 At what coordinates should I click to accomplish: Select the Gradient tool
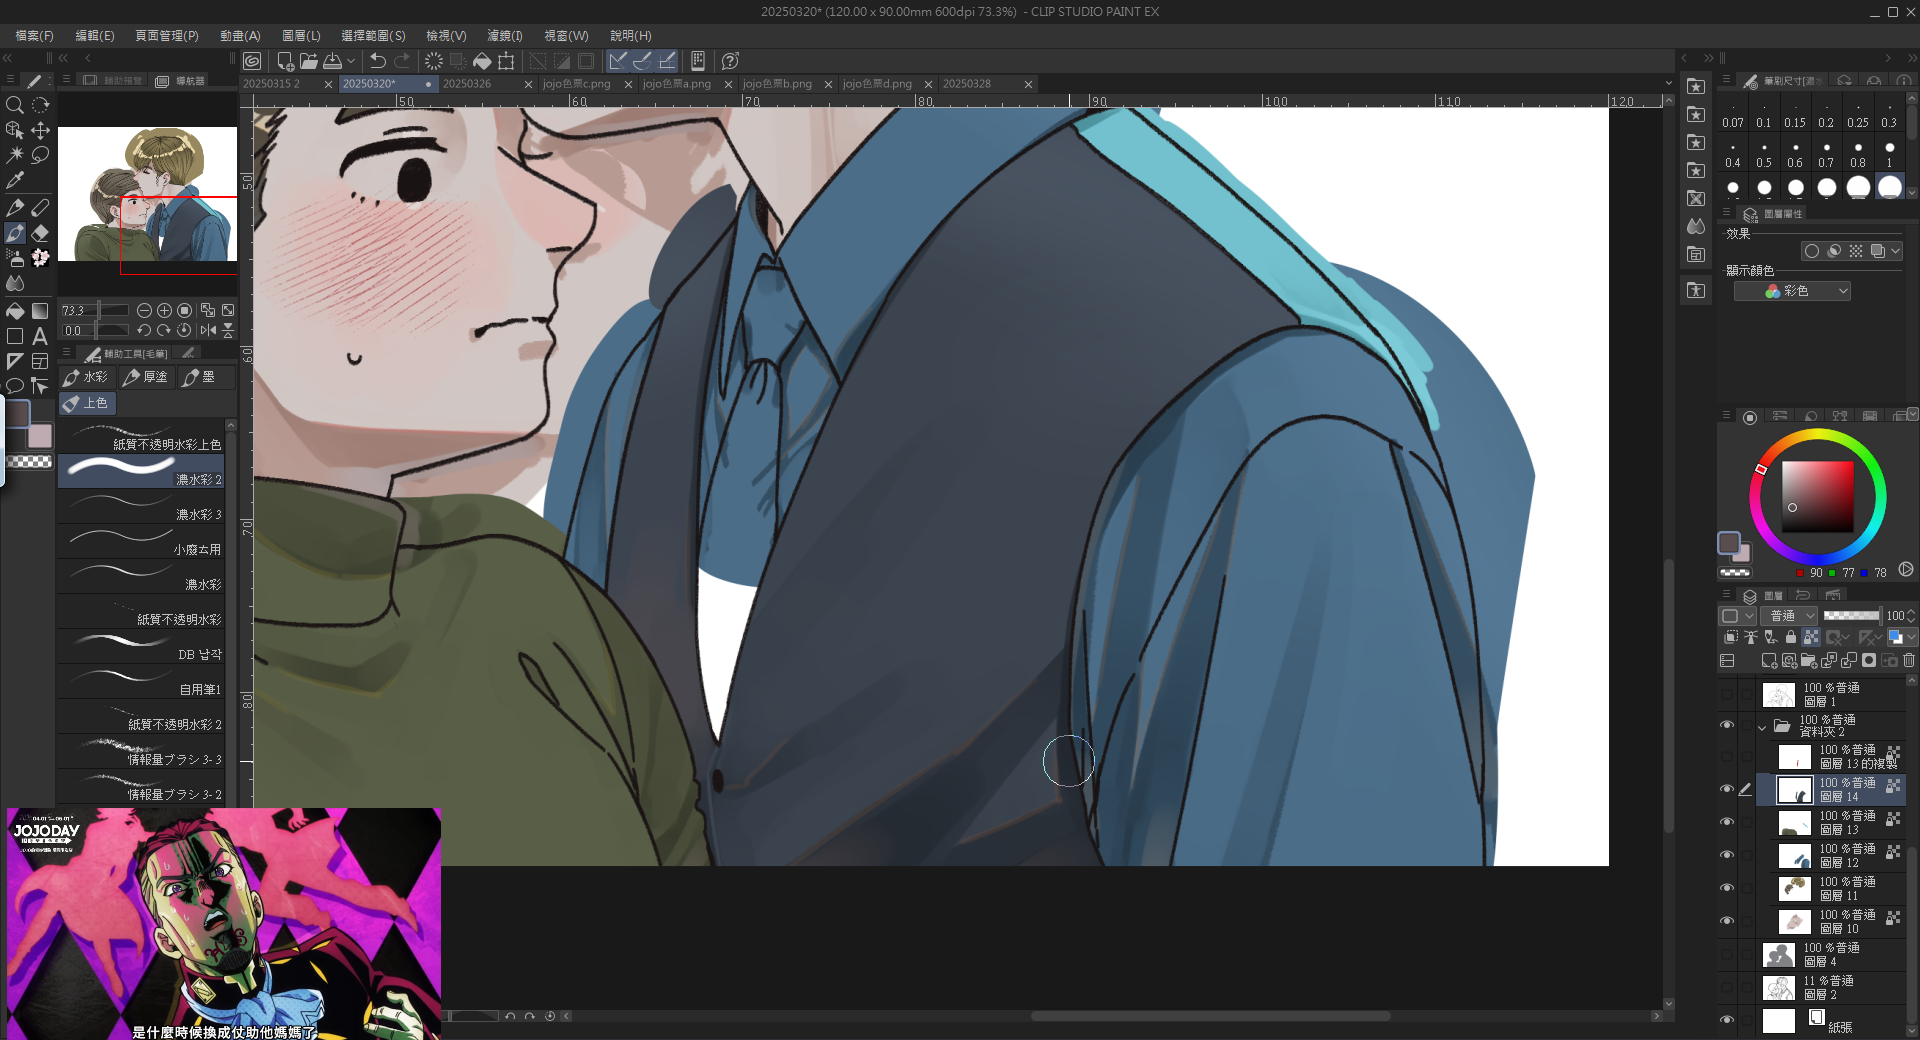[x=40, y=311]
